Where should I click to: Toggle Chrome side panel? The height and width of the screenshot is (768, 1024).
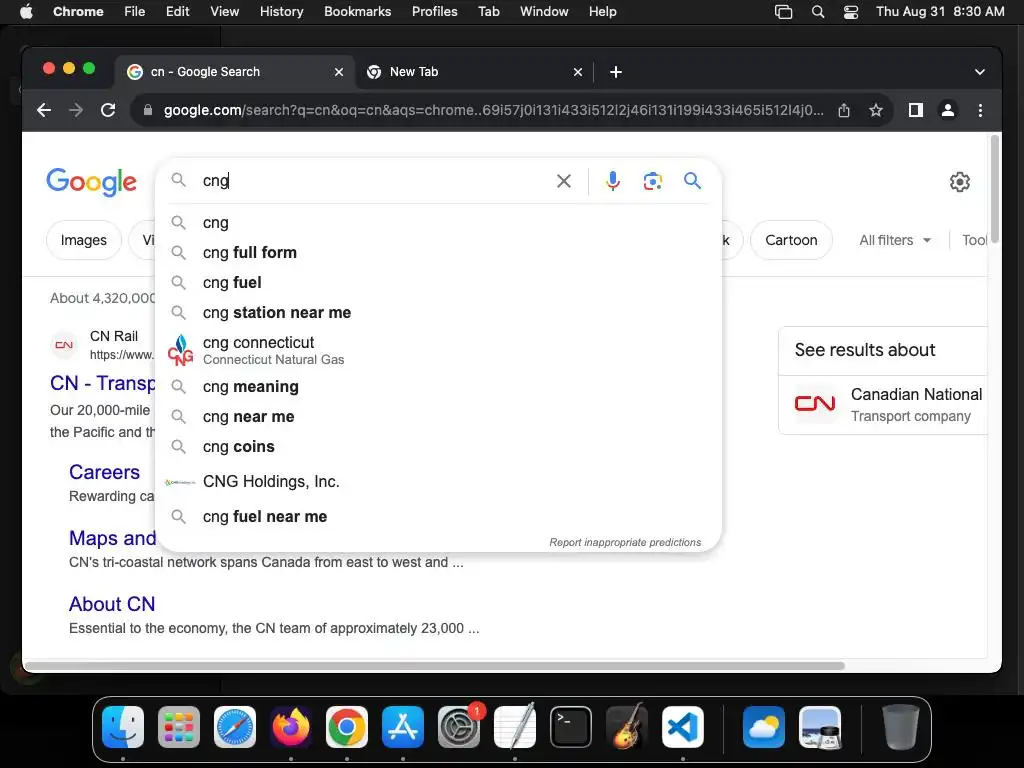pyautogui.click(x=916, y=110)
